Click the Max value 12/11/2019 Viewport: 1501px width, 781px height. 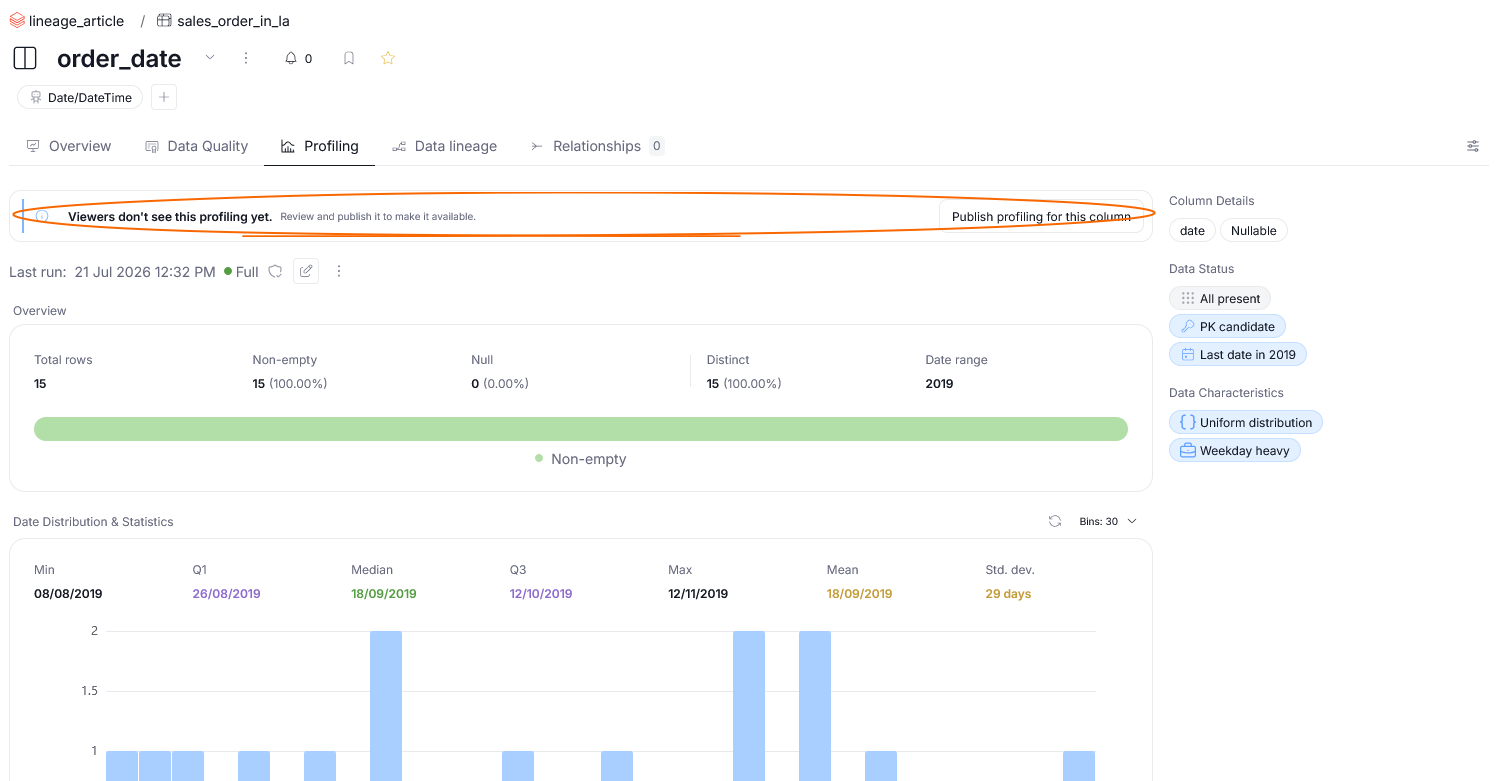pyautogui.click(x=698, y=594)
